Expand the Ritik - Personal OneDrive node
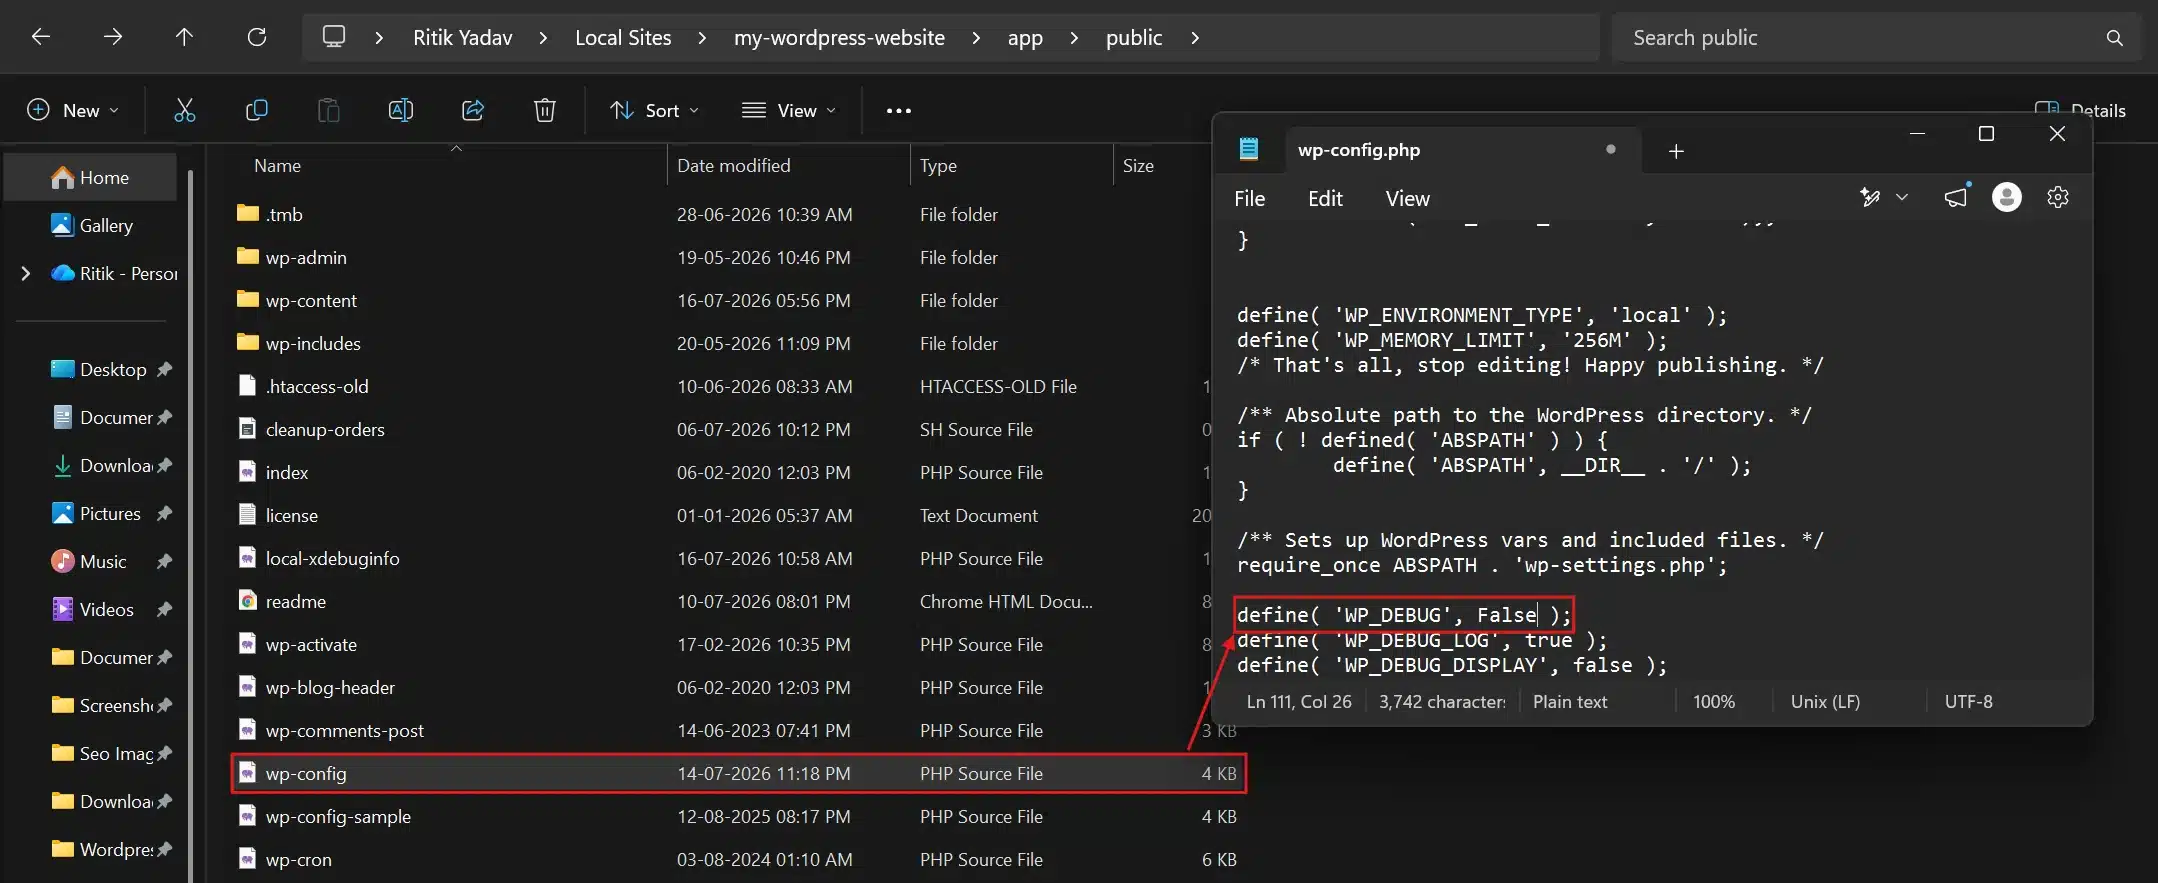The image size is (2158, 883). click(x=26, y=273)
